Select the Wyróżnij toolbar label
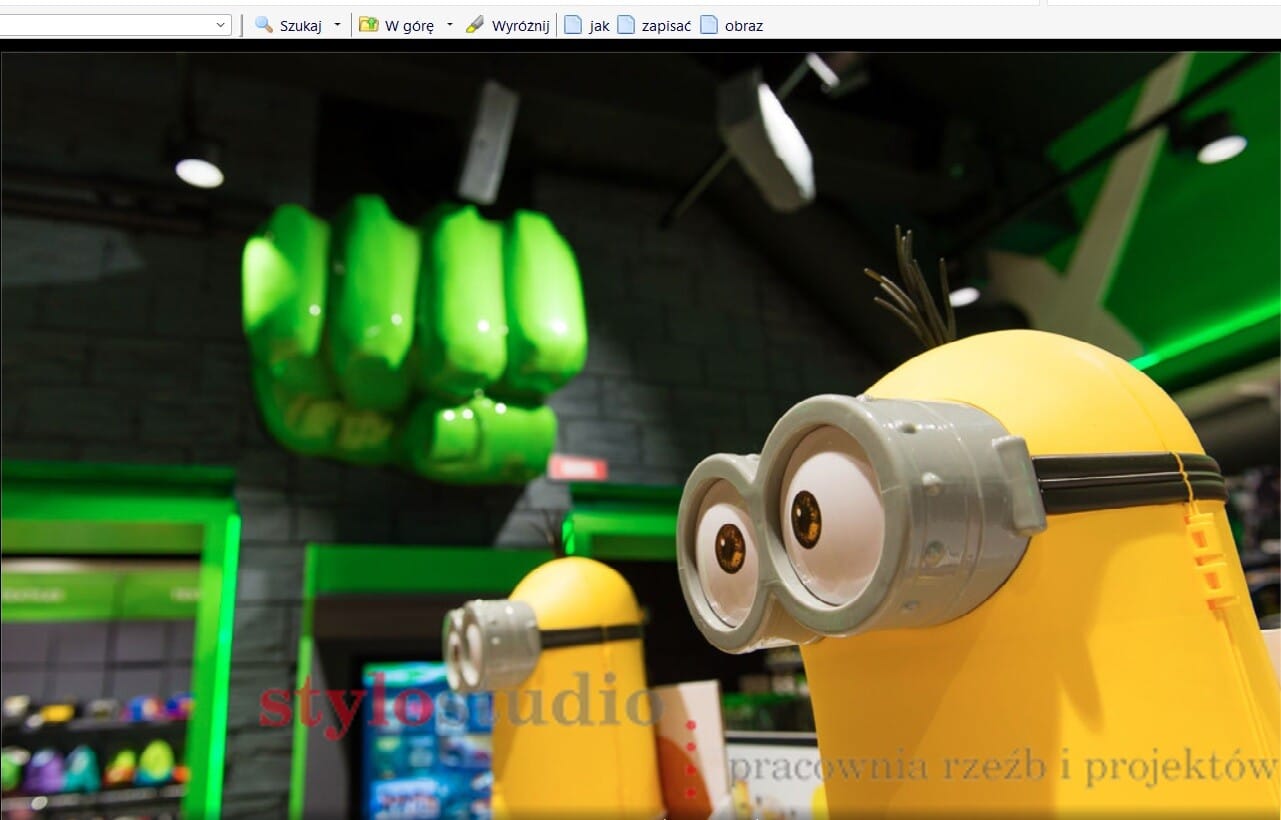 click(520, 26)
